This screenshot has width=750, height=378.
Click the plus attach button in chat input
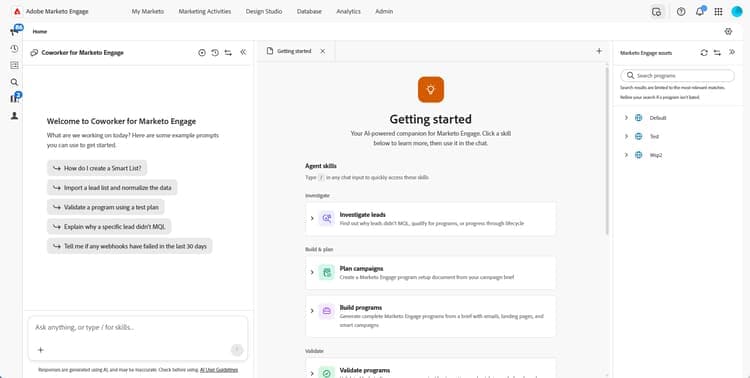point(41,350)
